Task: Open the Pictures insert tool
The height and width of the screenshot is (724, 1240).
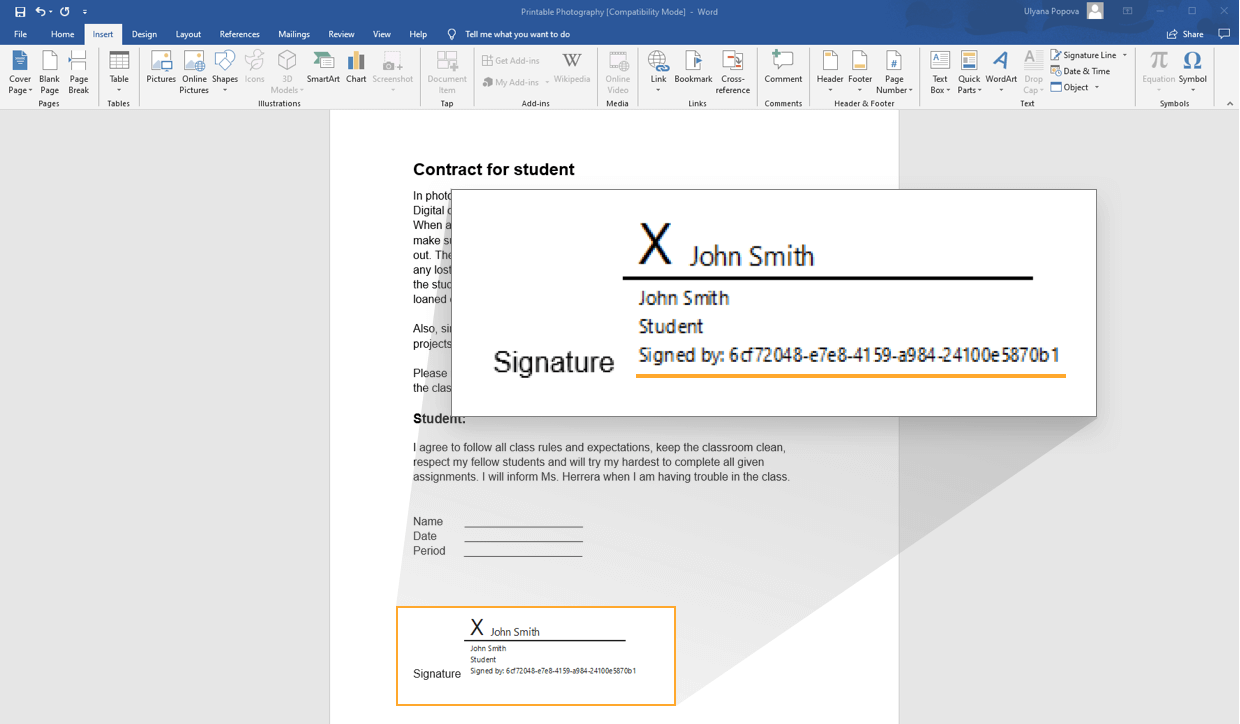Action: [x=161, y=67]
